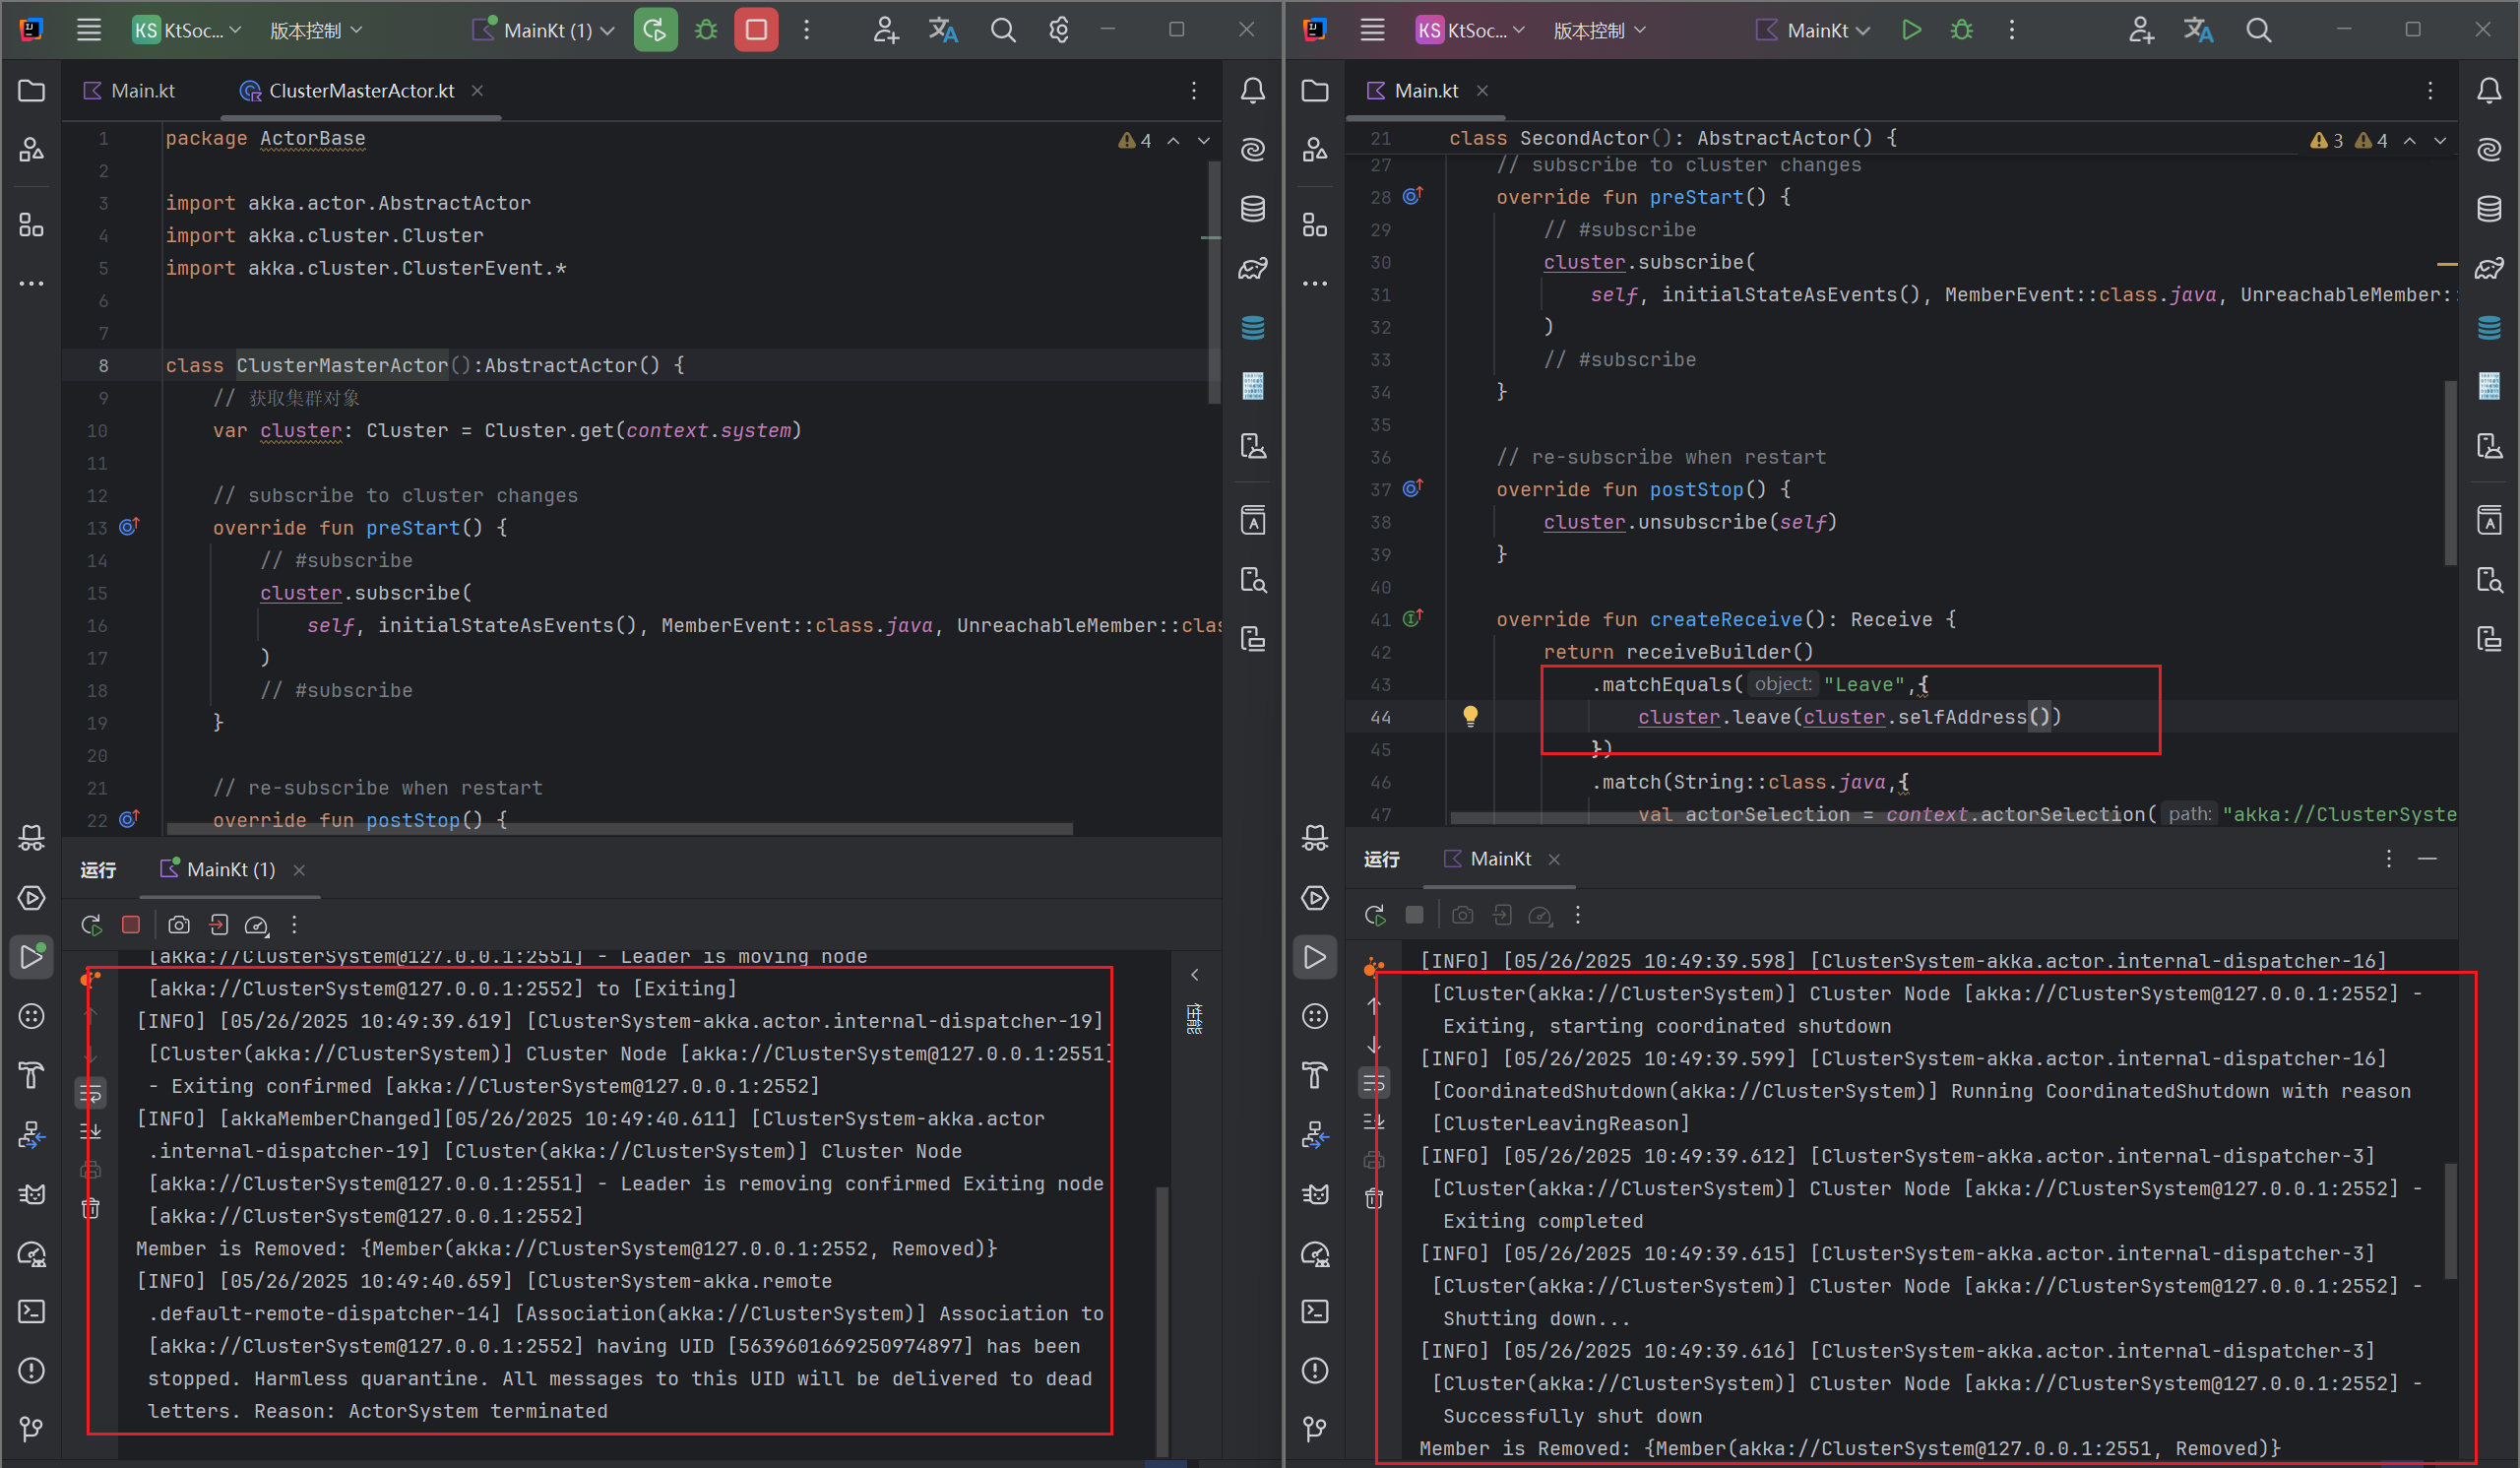Open IDE settings gear in left window
The width and height of the screenshot is (2520, 1468).
point(1059,30)
